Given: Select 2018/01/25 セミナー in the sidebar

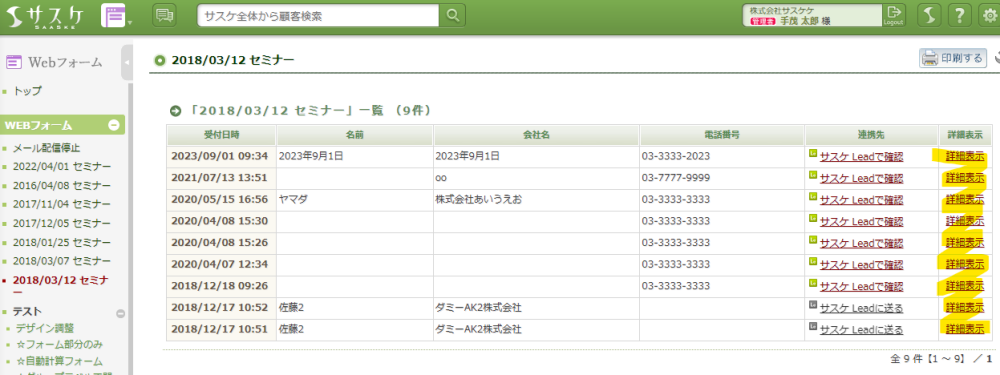Looking at the screenshot, I should [62, 243].
